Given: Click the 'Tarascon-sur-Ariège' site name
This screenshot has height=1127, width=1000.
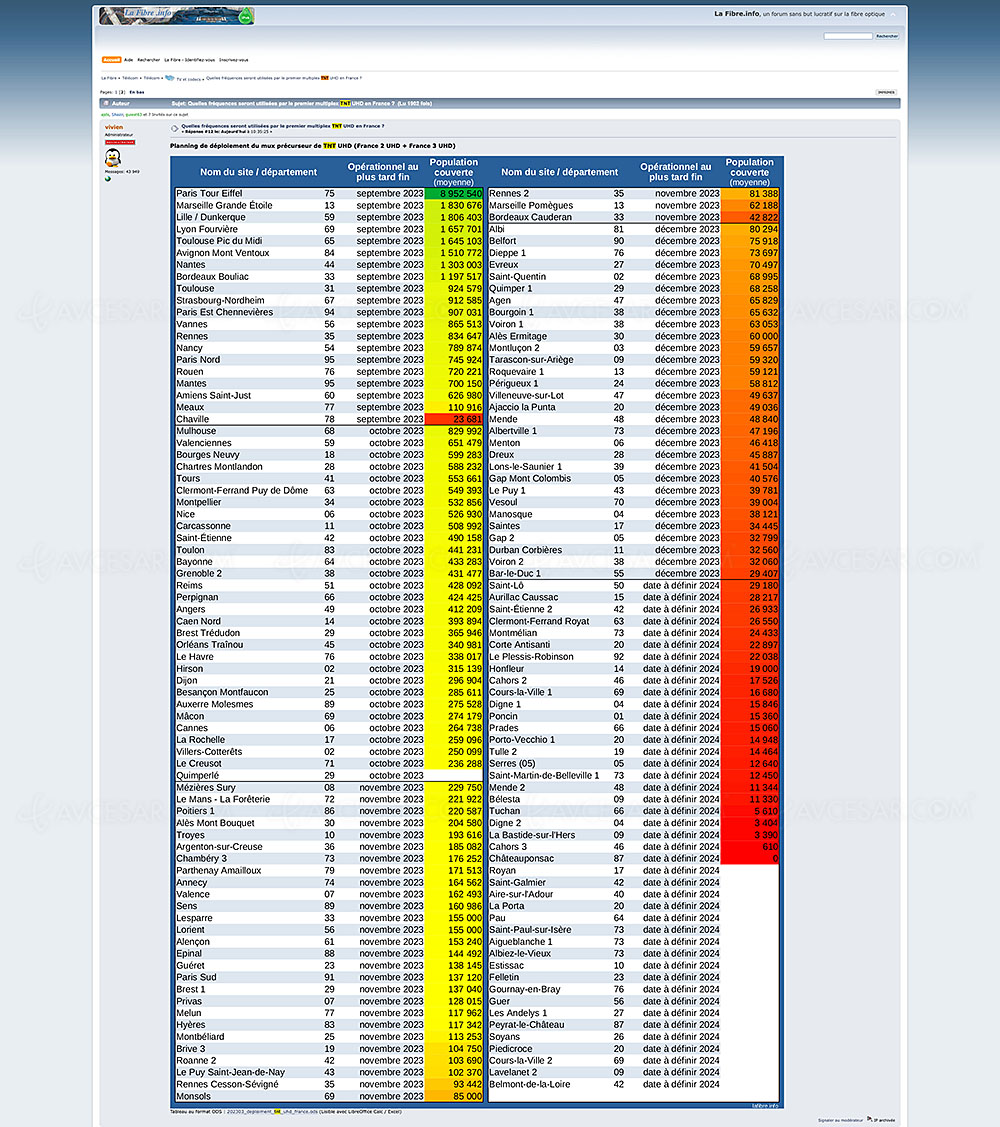Looking at the screenshot, I should [531, 359].
